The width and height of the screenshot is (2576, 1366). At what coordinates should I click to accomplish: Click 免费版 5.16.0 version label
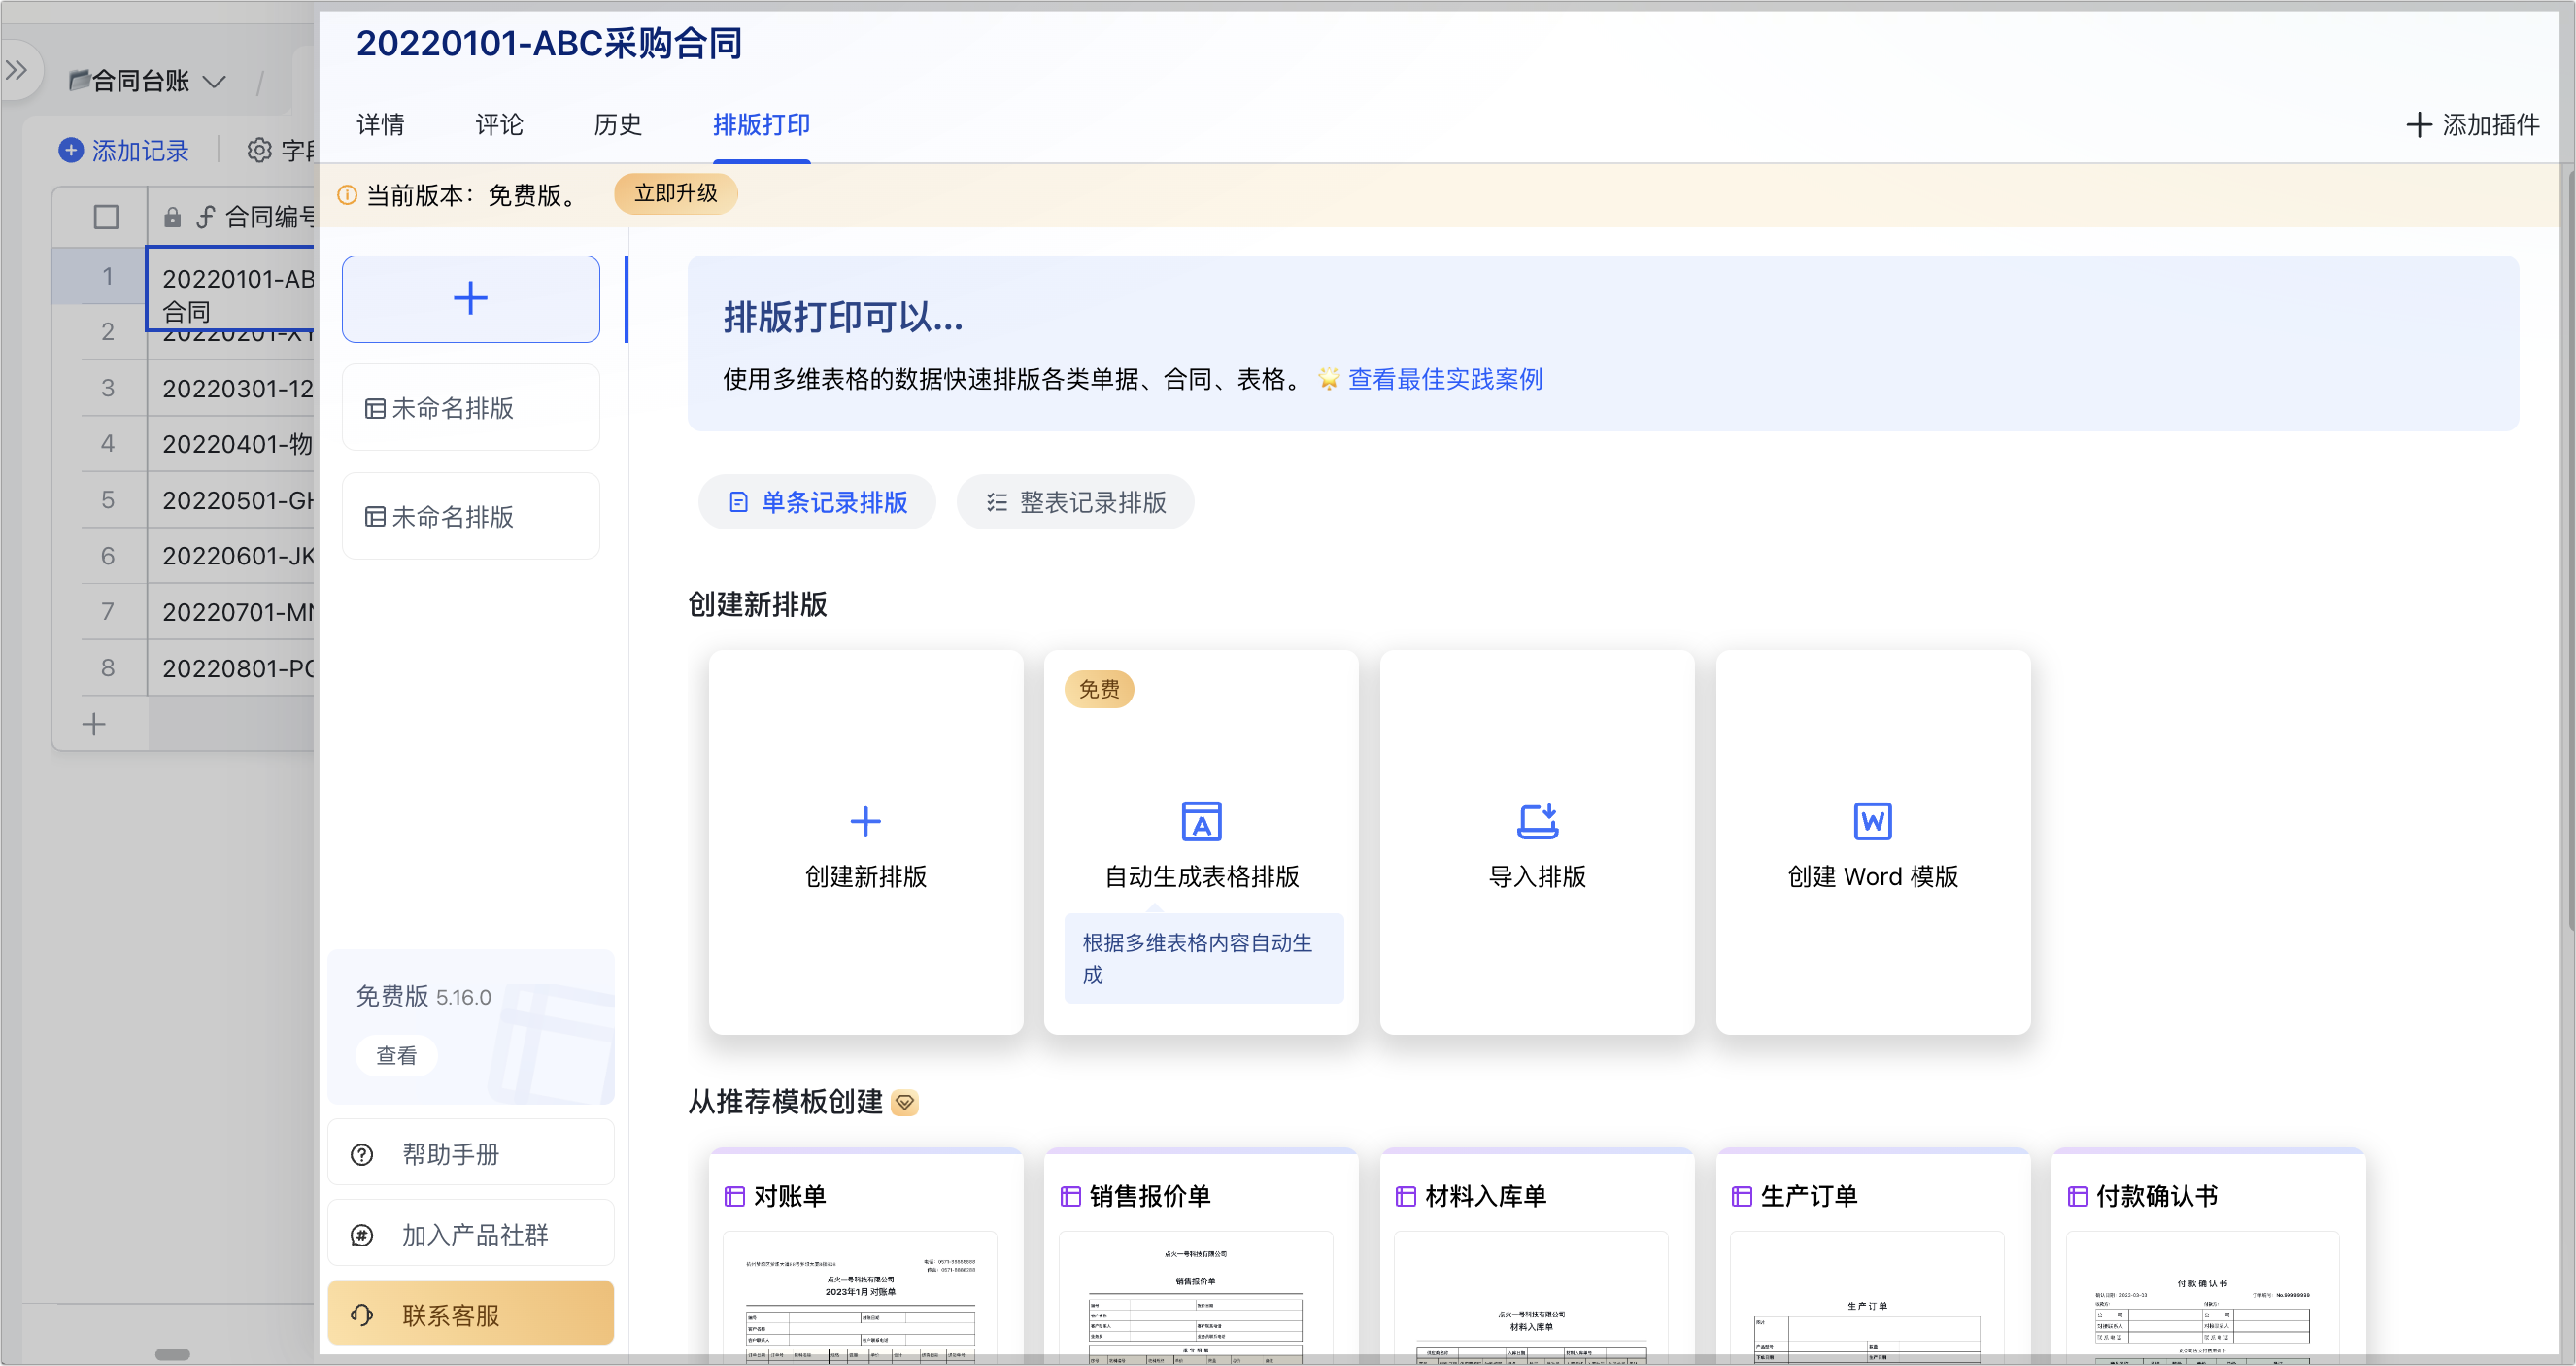click(x=424, y=997)
